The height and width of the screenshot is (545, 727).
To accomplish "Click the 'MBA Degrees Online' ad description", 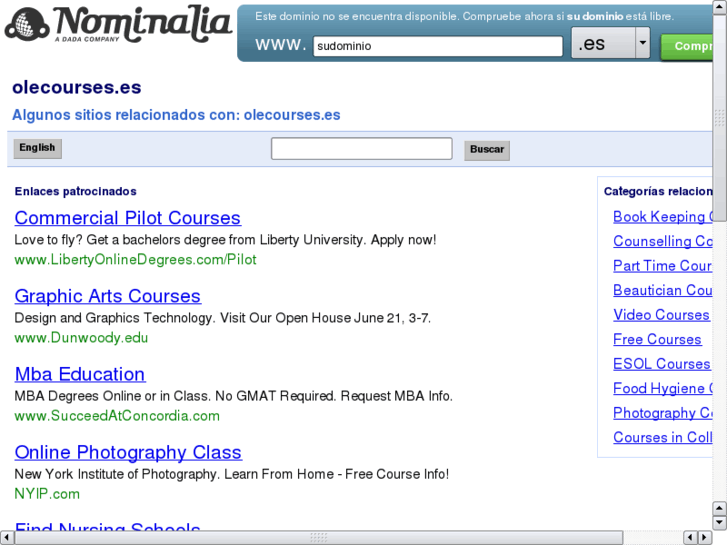I will pyautogui.click(x=233, y=397).
